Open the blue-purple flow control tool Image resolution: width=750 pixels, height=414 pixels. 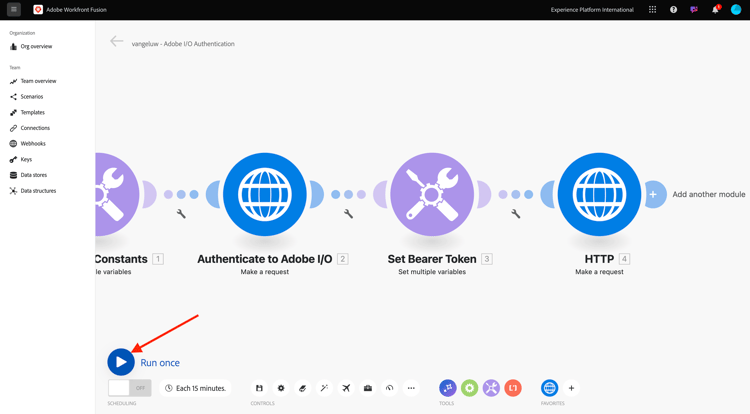(x=448, y=388)
